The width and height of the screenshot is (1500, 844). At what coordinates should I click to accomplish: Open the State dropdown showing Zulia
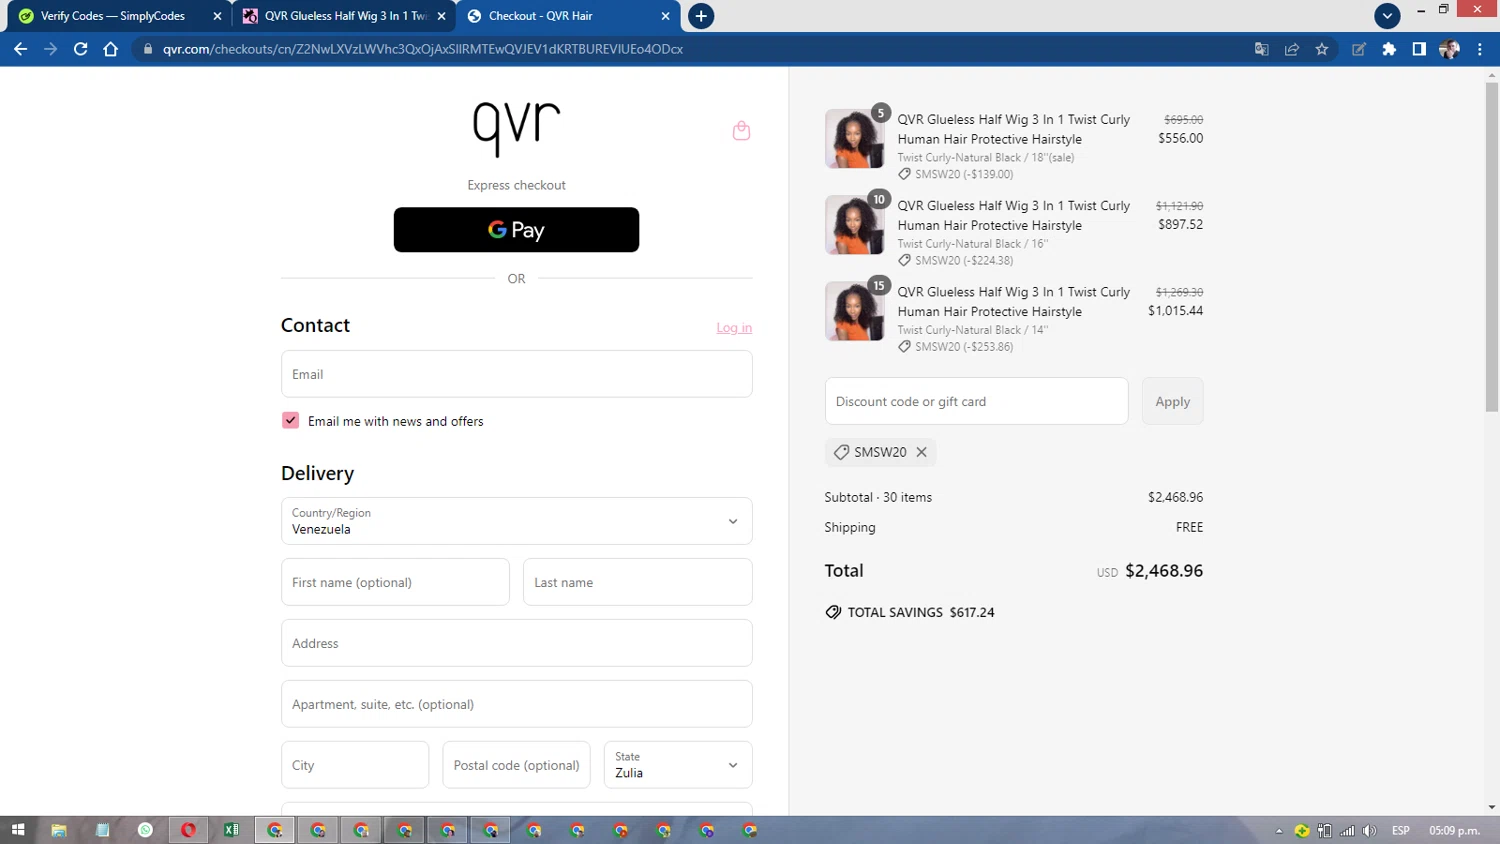pos(678,765)
